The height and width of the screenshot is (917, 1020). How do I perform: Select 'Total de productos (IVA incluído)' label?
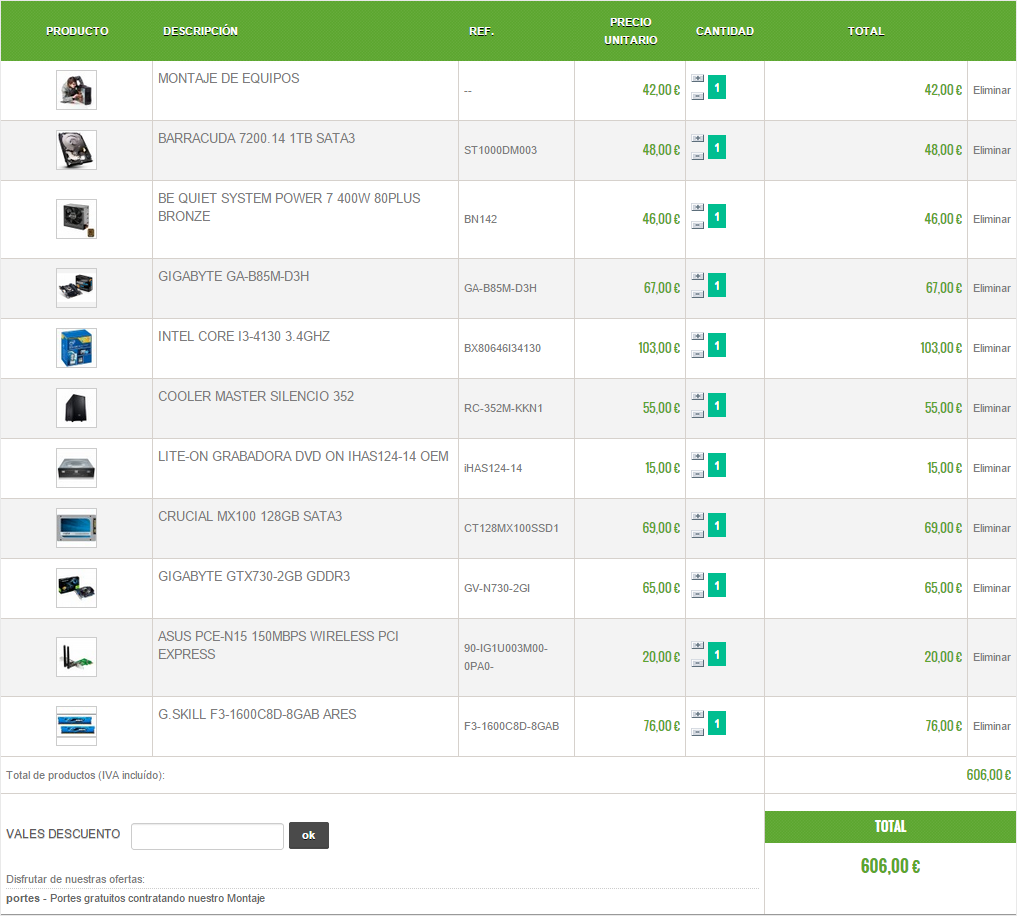[85, 776]
